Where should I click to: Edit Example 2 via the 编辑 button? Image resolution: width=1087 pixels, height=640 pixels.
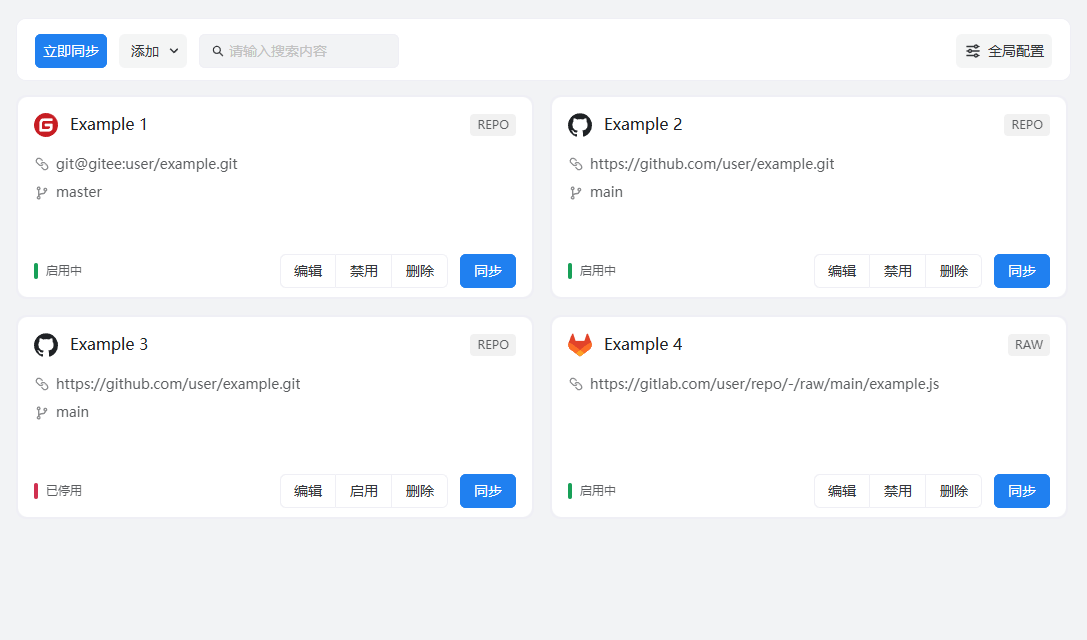pyautogui.click(x=842, y=271)
